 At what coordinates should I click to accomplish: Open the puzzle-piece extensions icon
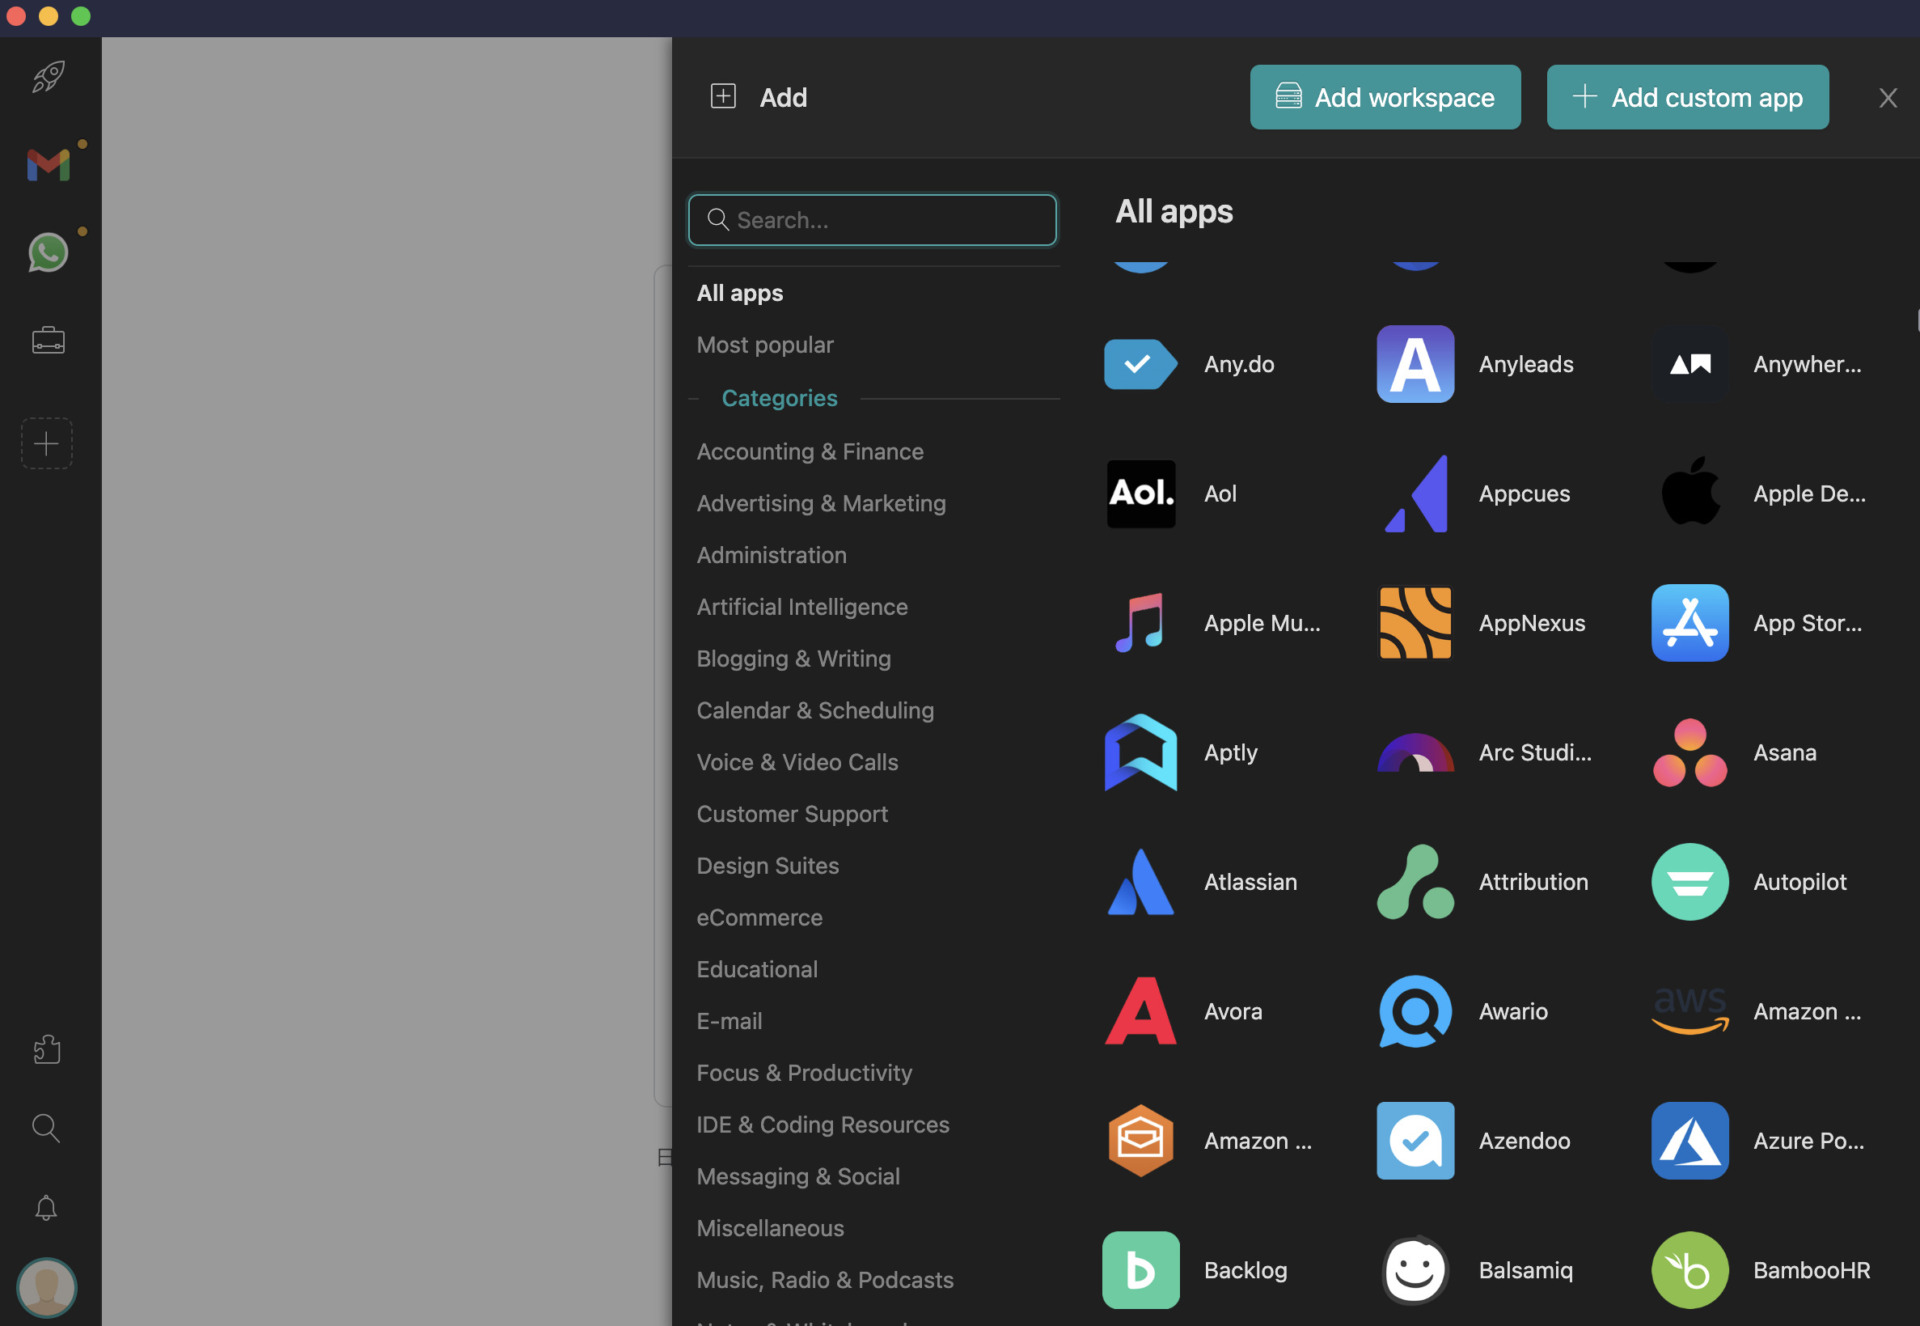(x=47, y=1049)
